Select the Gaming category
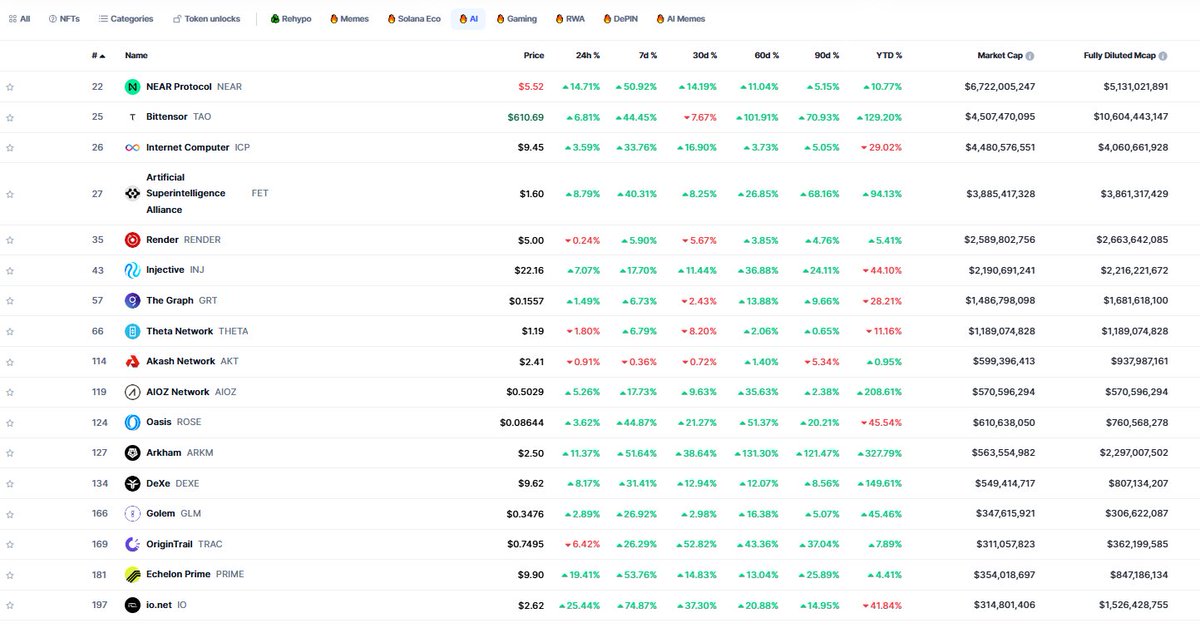The height and width of the screenshot is (628, 1200). (x=516, y=19)
